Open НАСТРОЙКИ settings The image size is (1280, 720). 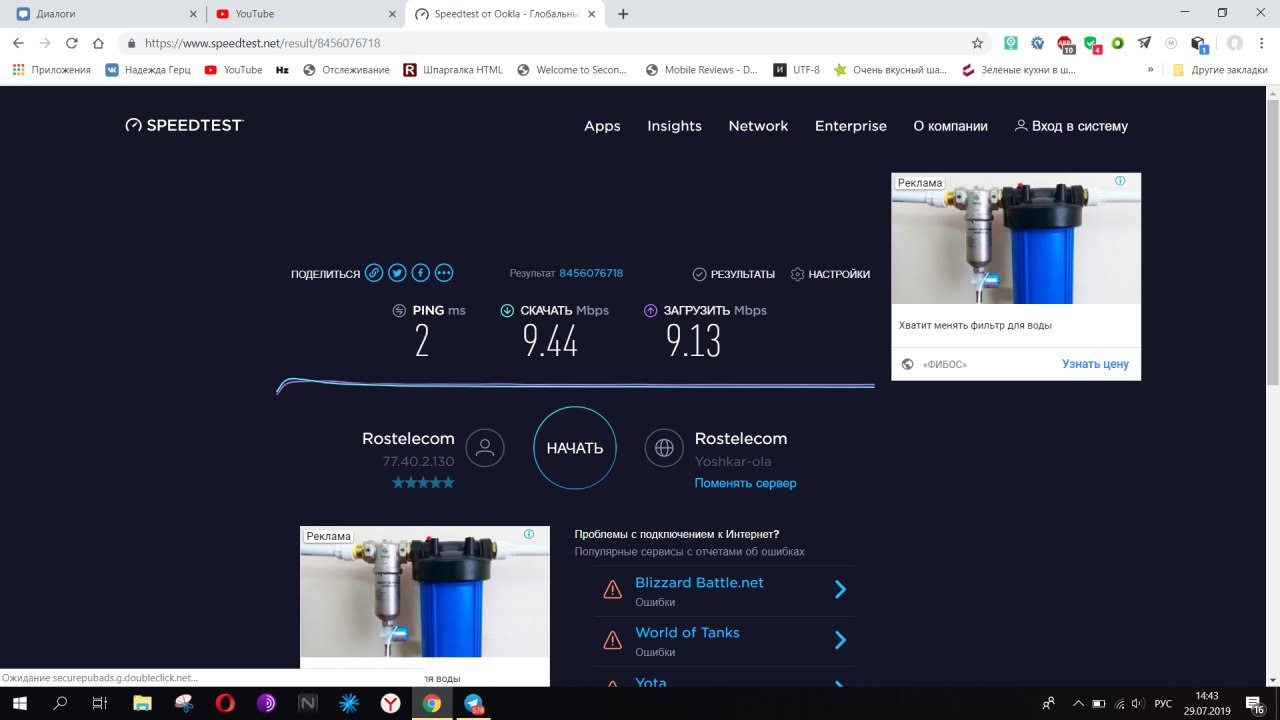(x=830, y=274)
